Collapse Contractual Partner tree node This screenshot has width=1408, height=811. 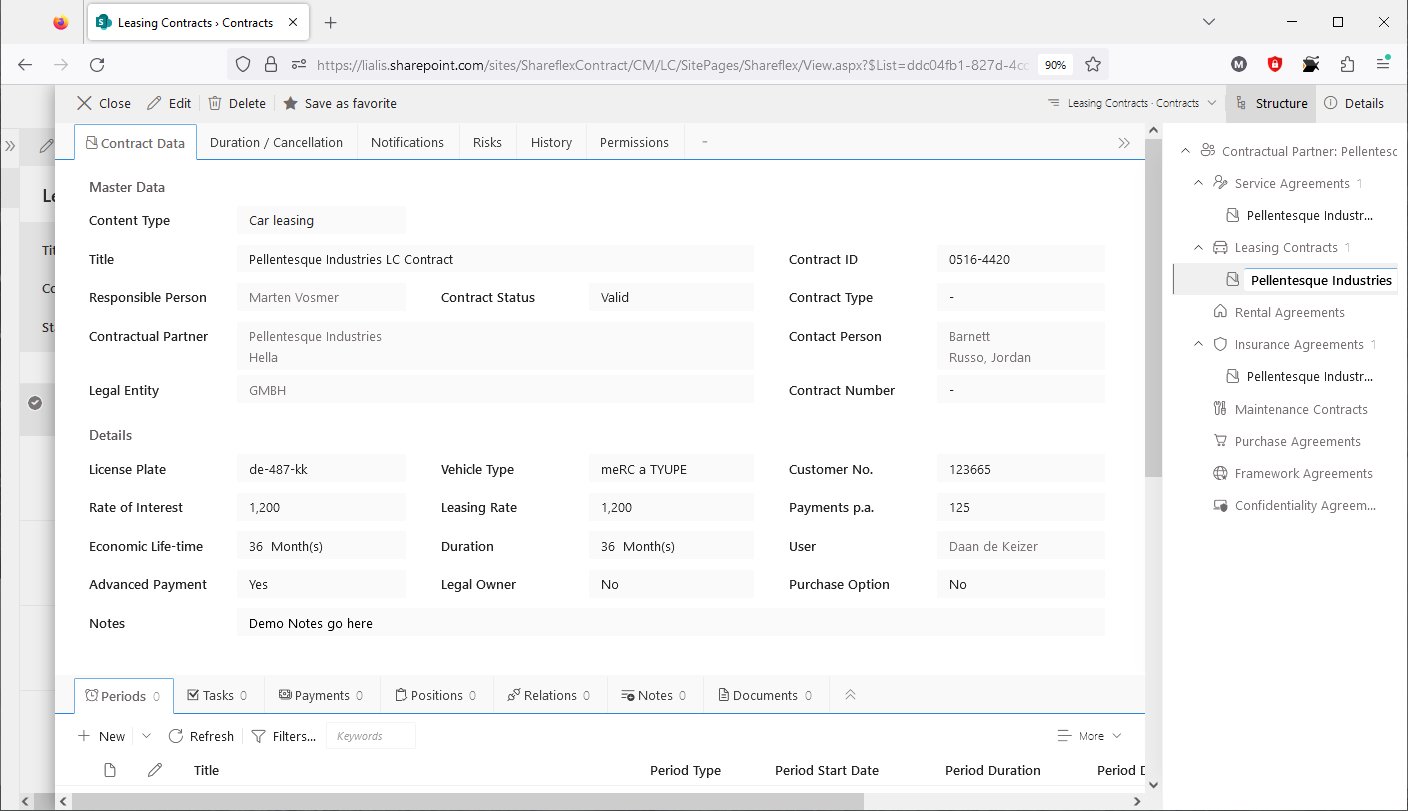1186,151
